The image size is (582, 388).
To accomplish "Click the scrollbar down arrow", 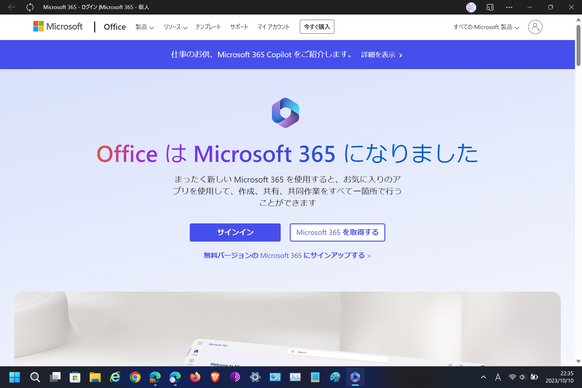I will [x=578, y=361].
